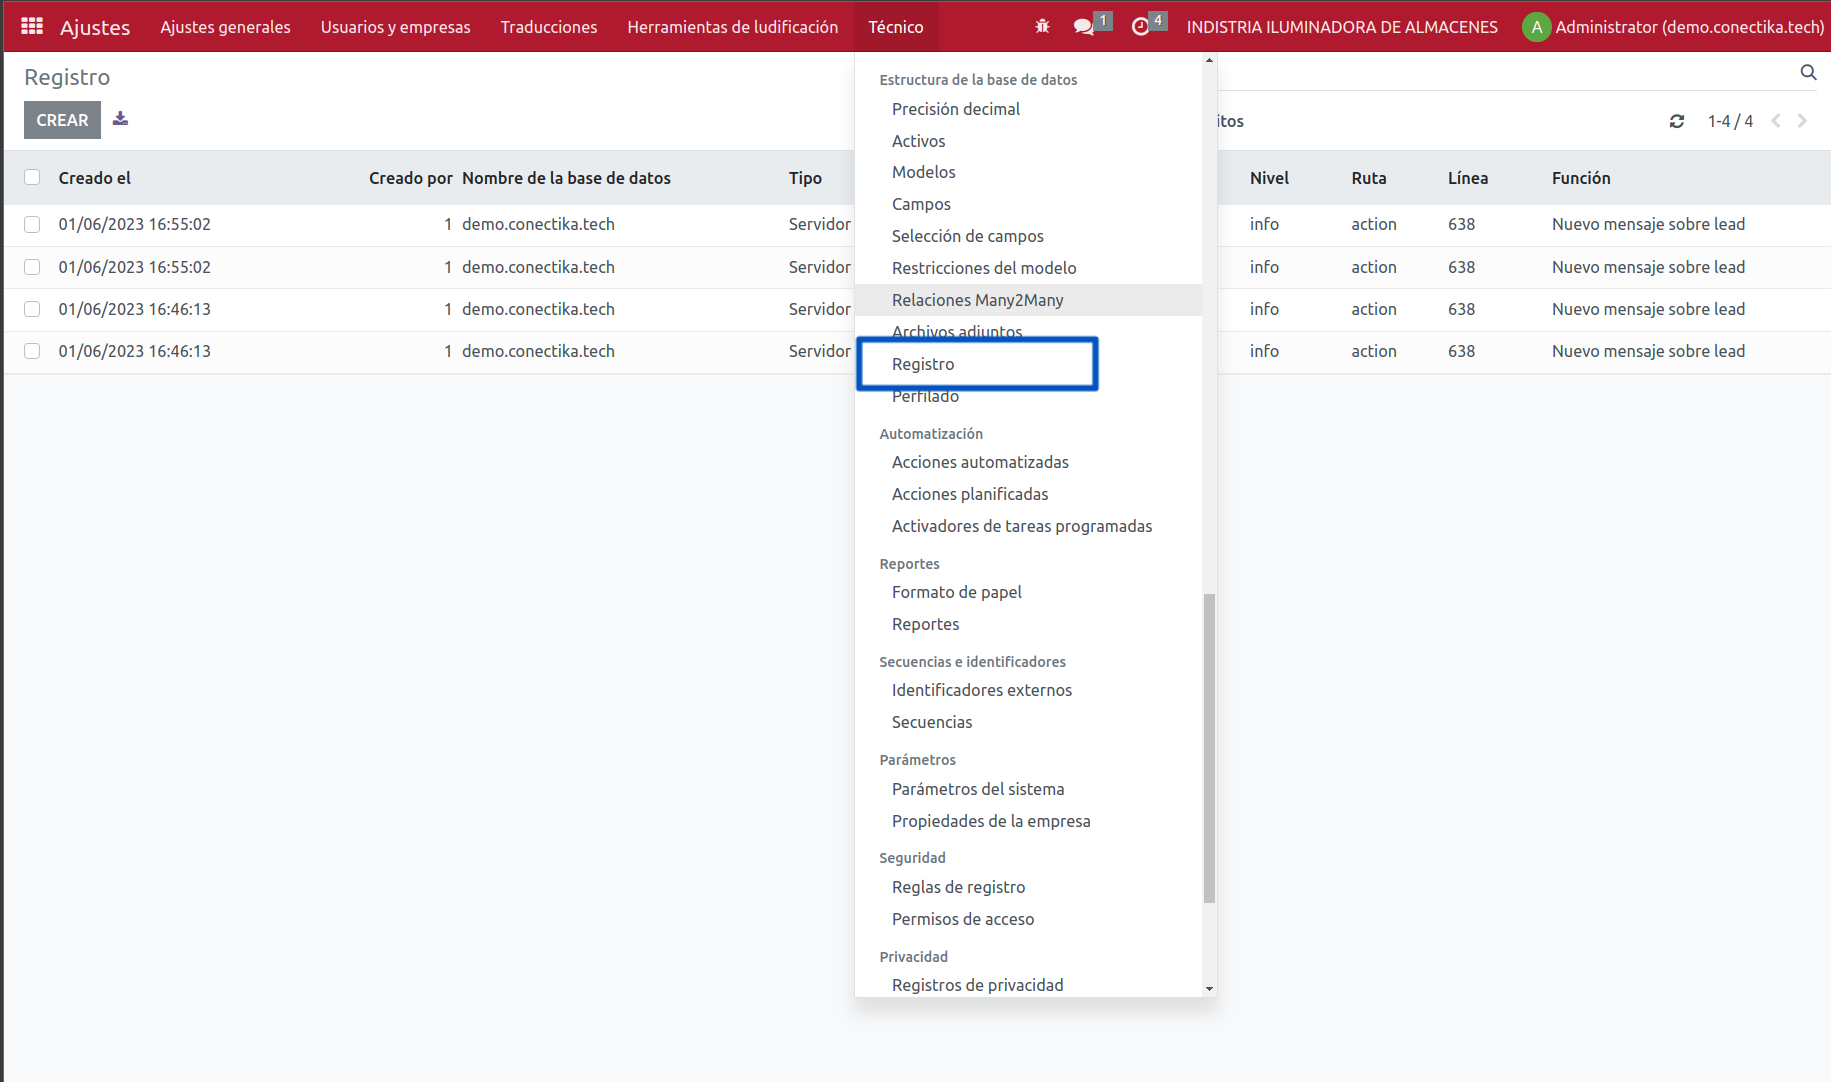This screenshot has width=1831, height=1082.
Task: Go to previous page arrow
Action: 1776,121
